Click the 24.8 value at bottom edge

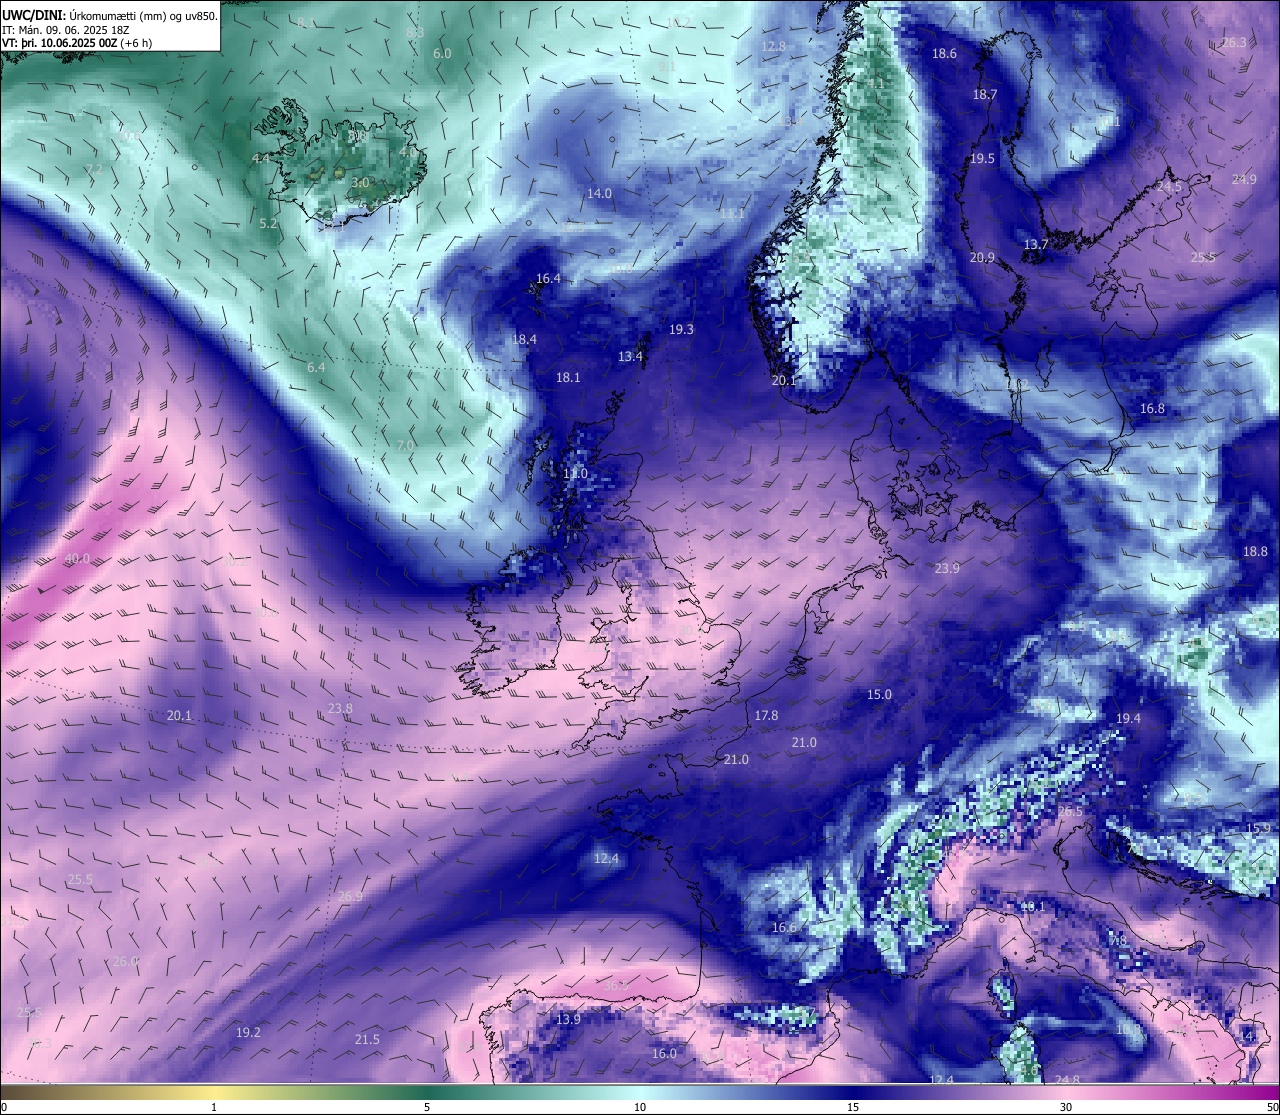(1067, 1080)
